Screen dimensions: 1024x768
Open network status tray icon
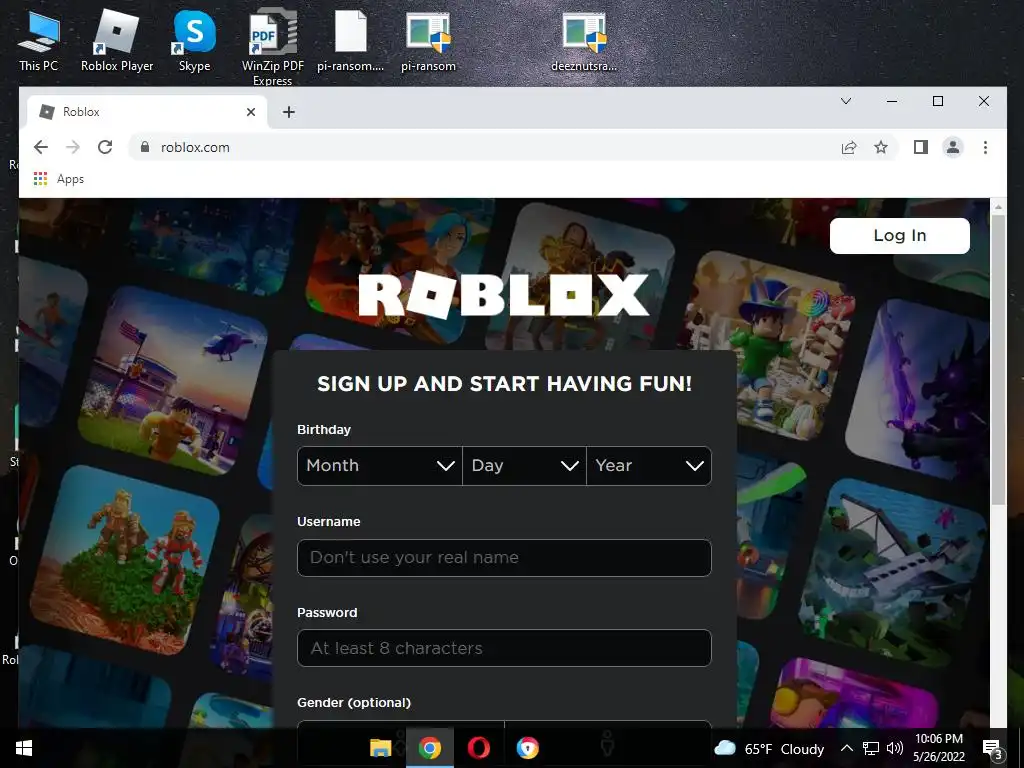pyautogui.click(x=871, y=748)
